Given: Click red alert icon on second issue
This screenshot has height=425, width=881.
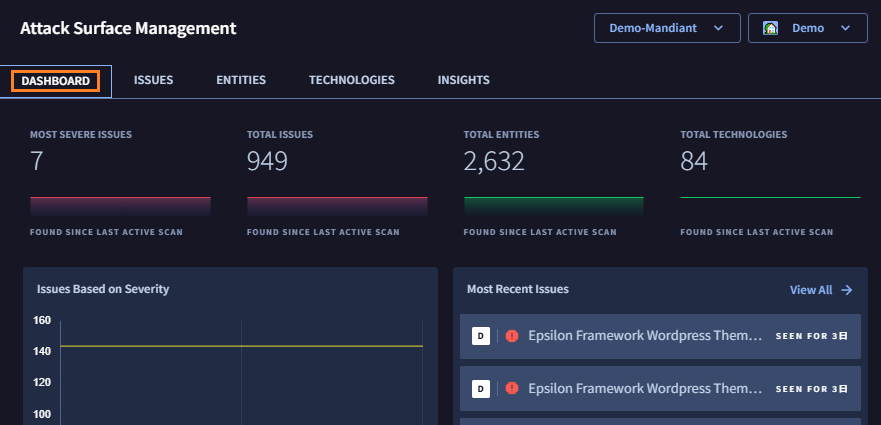Looking at the screenshot, I should click(x=512, y=388).
